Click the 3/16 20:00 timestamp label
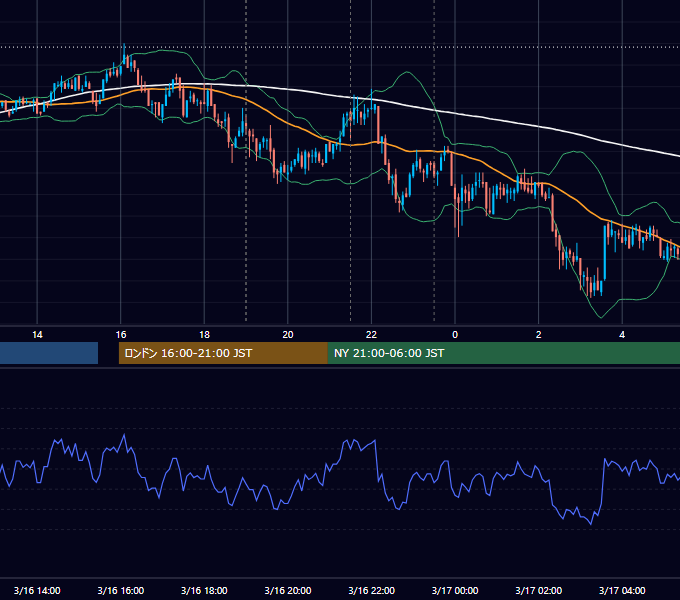680x600 pixels. tap(288, 590)
